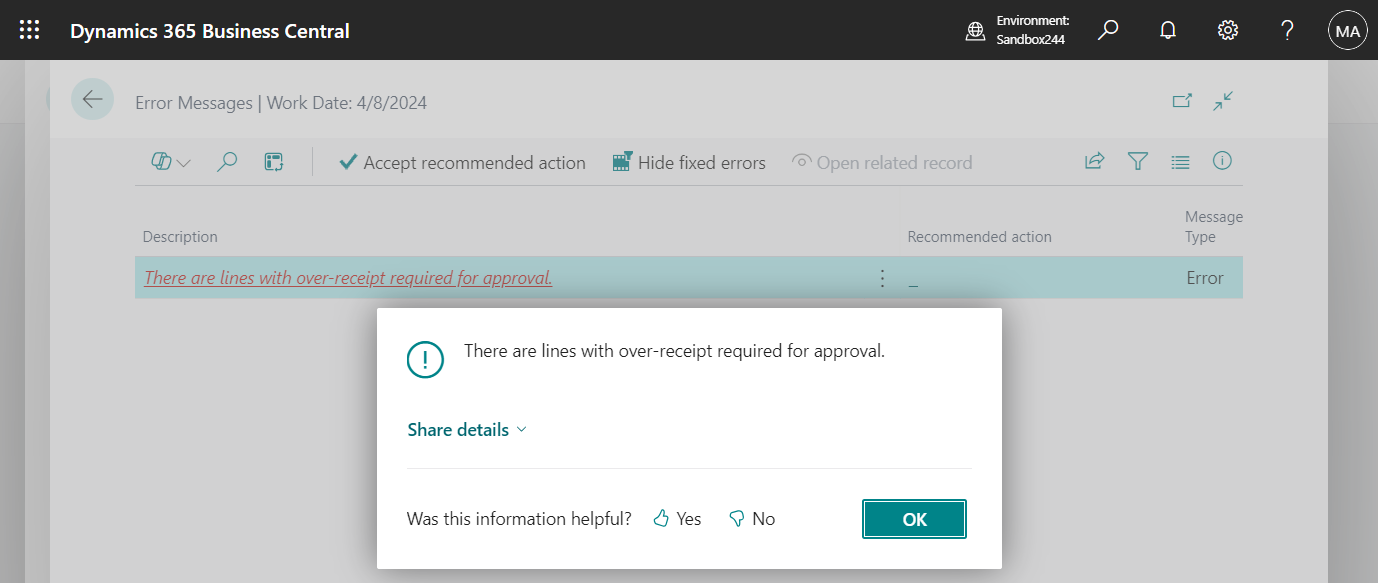
Task: Collapse the Error Messages page view
Action: [1223, 101]
